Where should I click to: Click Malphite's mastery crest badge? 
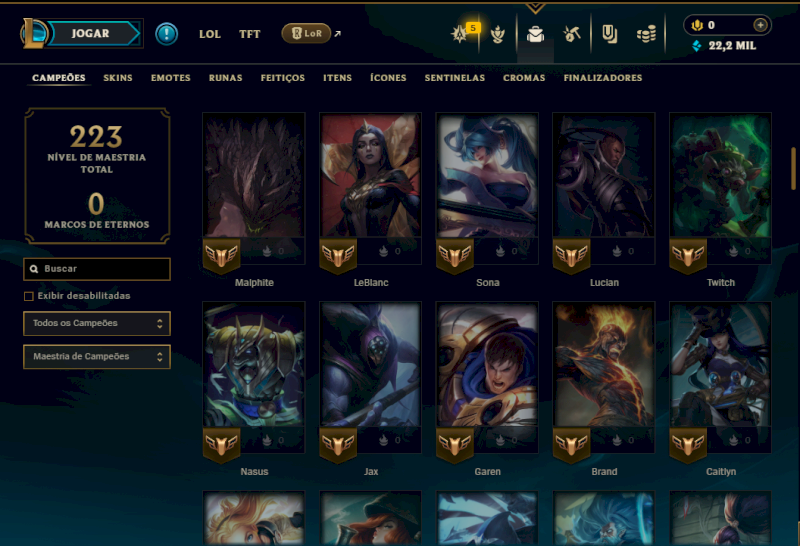tap(221, 255)
